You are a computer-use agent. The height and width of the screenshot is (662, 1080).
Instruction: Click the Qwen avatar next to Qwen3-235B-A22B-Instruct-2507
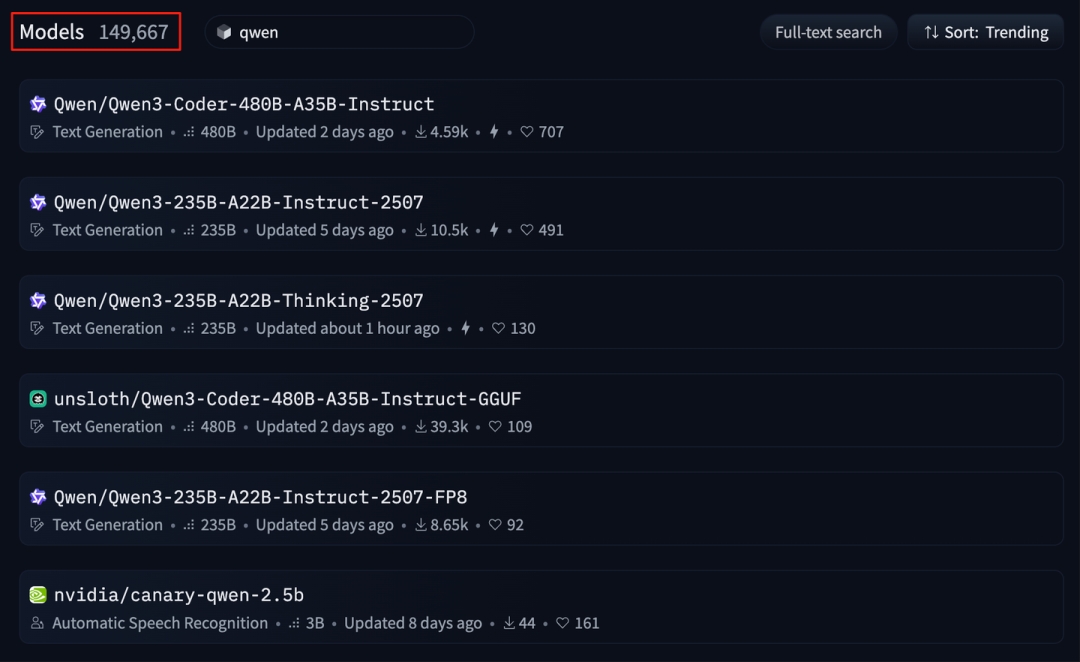pyautogui.click(x=38, y=203)
